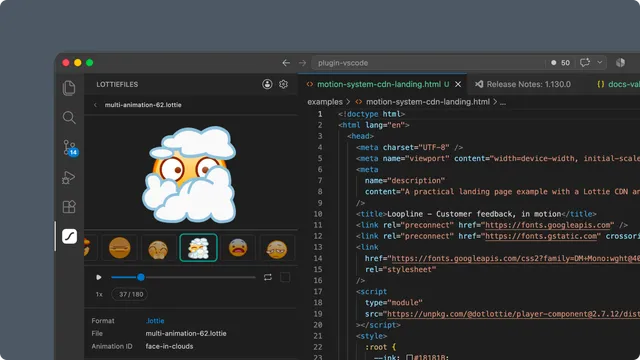Screen dimensions: 640x360
Task: Toggle animation loop
Action: tap(268, 277)
